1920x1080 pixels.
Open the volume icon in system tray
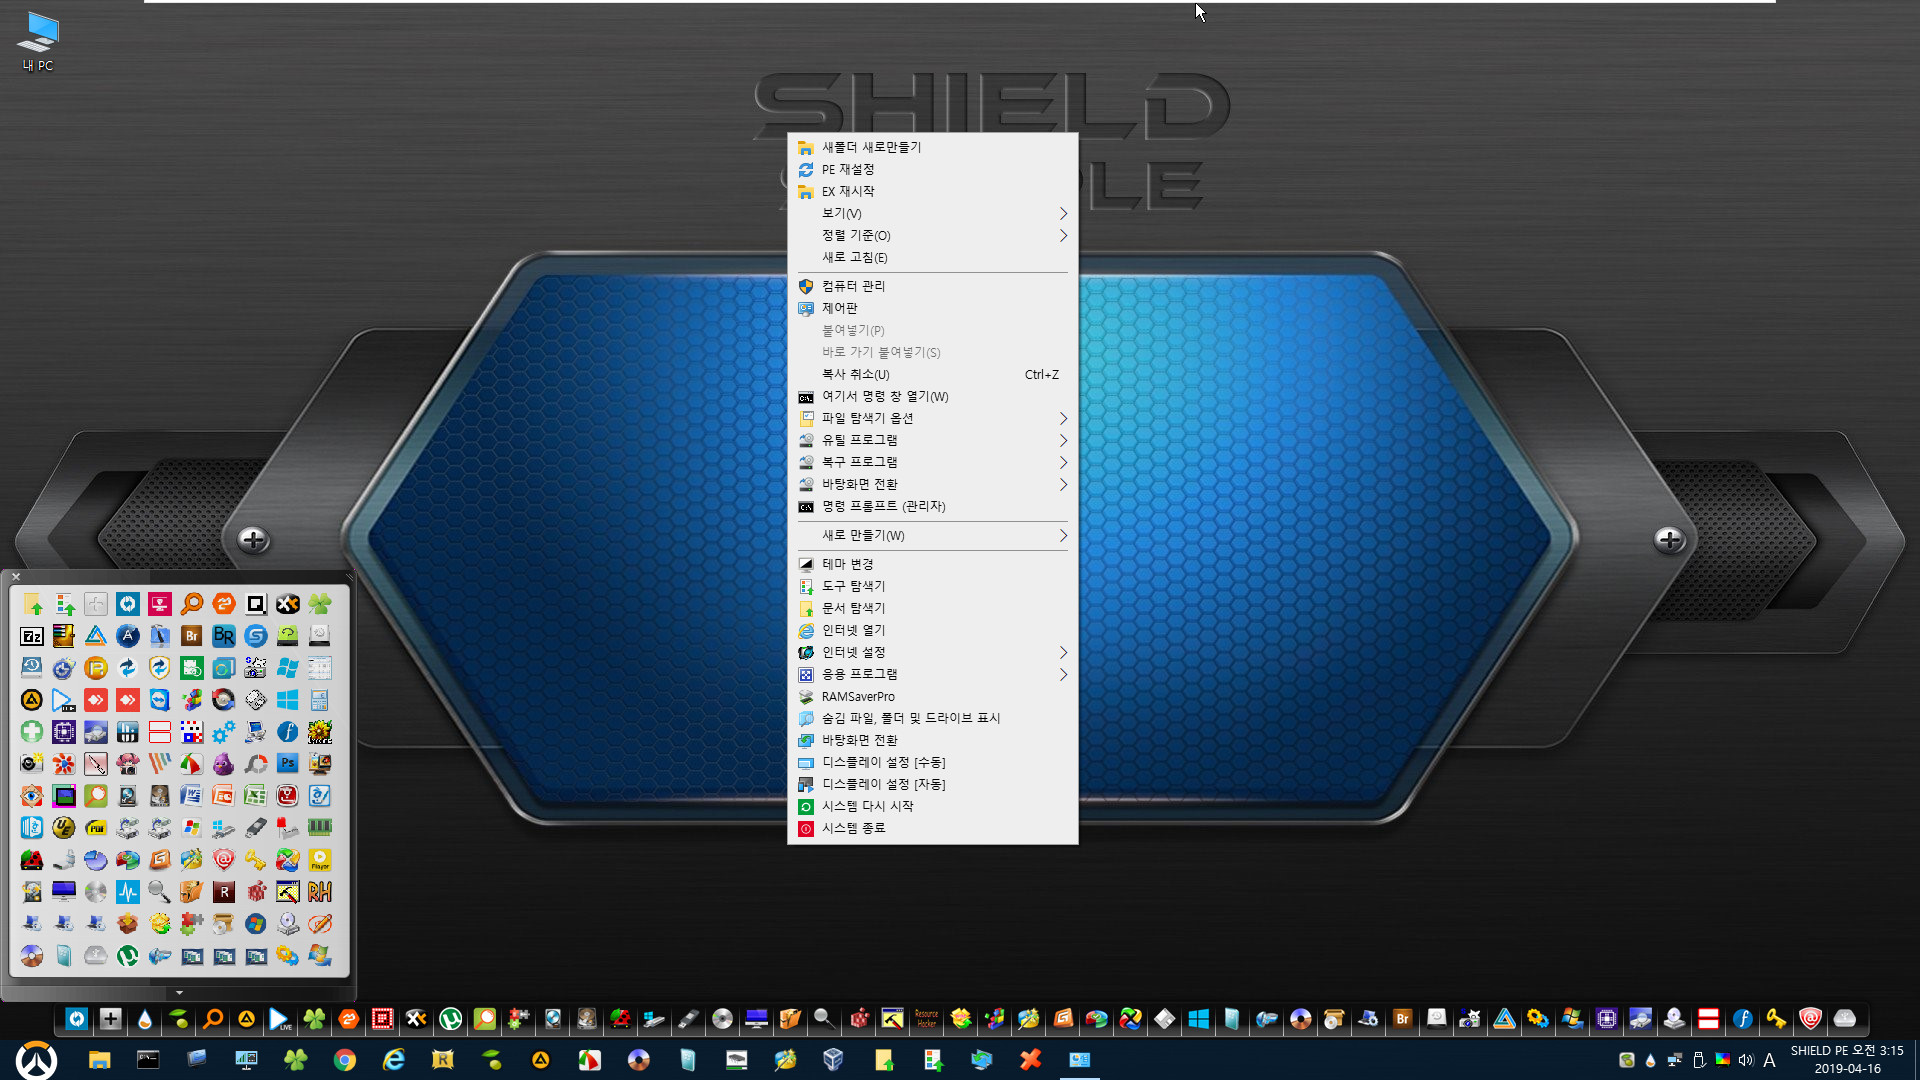[1745, 1060]
